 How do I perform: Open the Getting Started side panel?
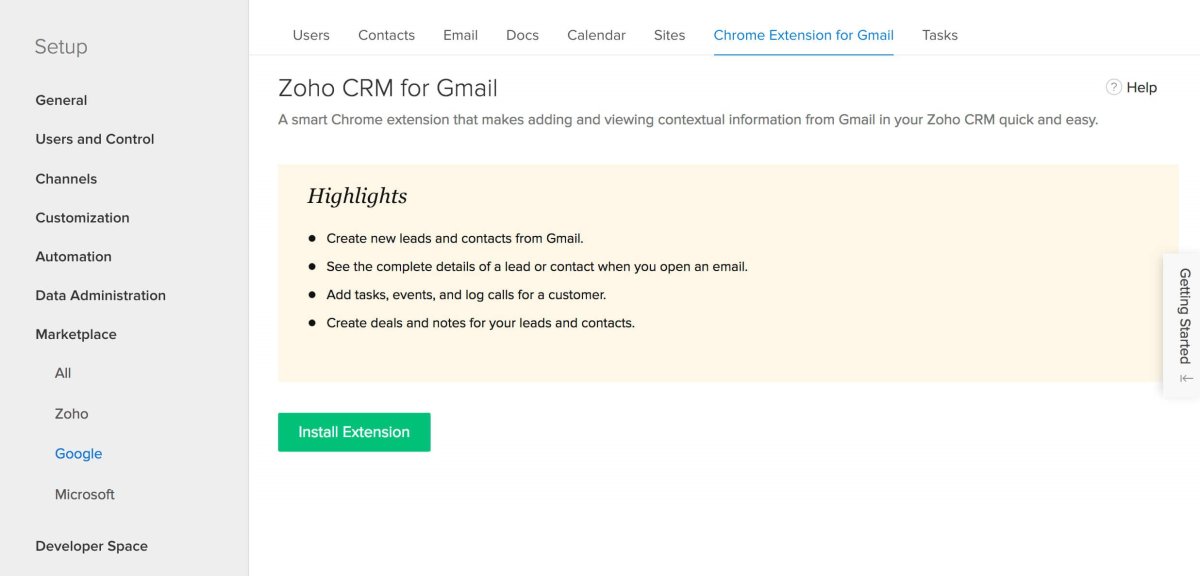[1185, 315]
